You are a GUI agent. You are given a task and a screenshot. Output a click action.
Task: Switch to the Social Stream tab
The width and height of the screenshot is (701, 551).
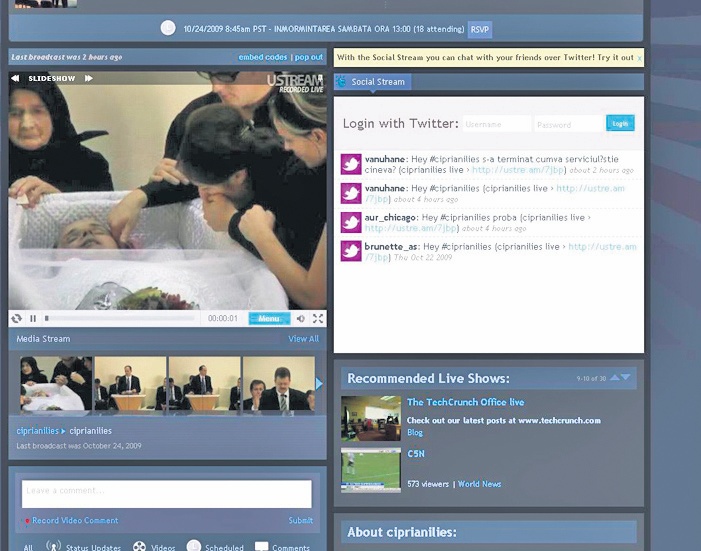click(377, 82)
